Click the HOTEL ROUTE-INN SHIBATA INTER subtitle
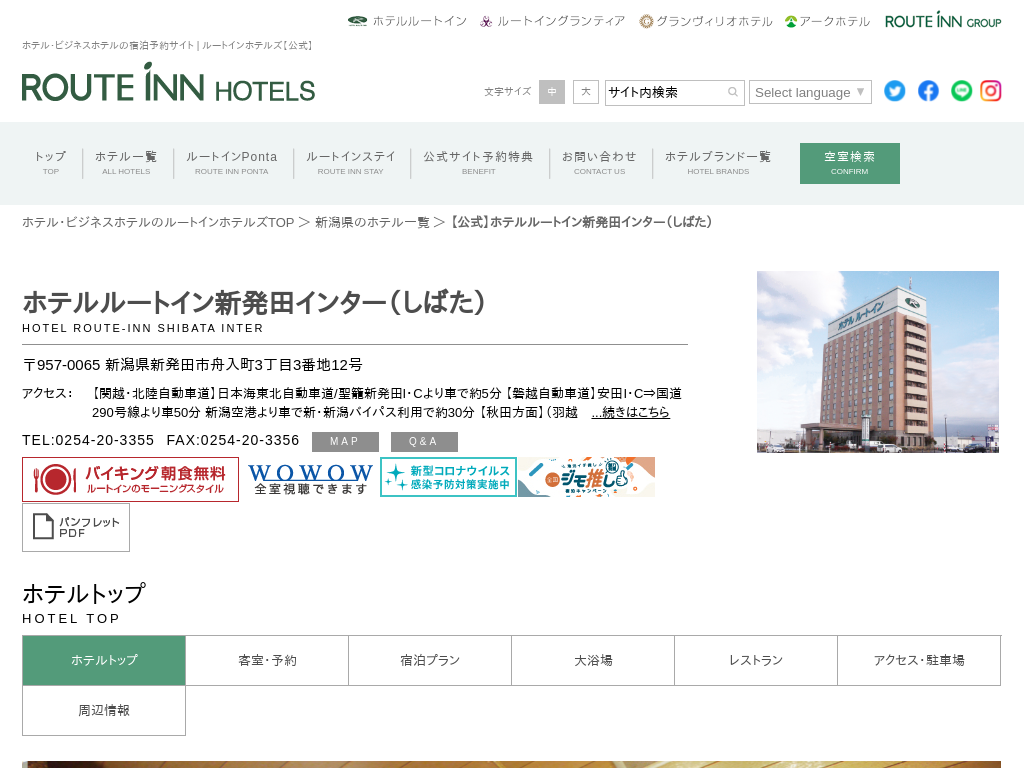This screenshot has width=1024, height=768. (143, 328)
